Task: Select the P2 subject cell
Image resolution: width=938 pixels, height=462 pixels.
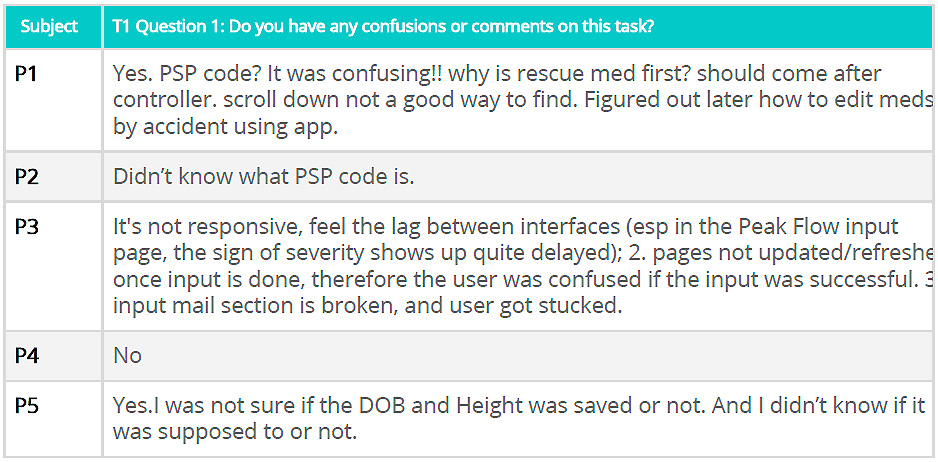Action: tap(27, 177)
